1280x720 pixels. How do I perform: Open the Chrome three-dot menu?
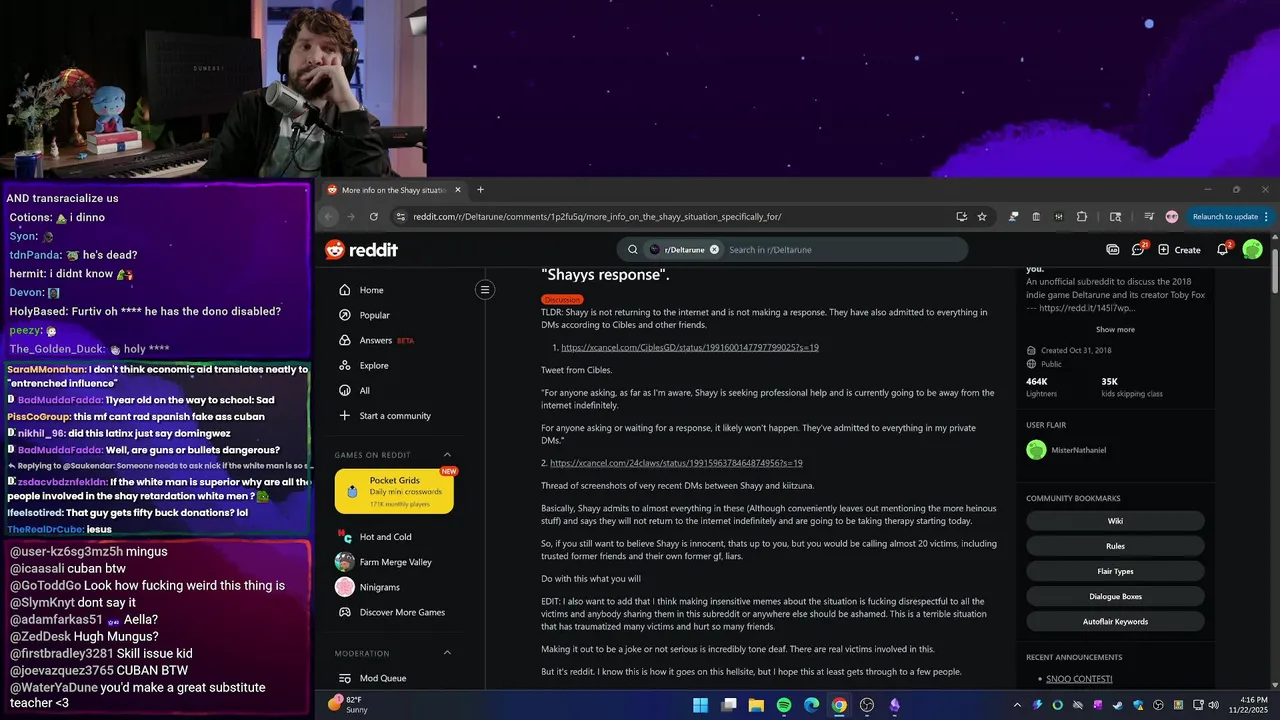coord(1266,217)
